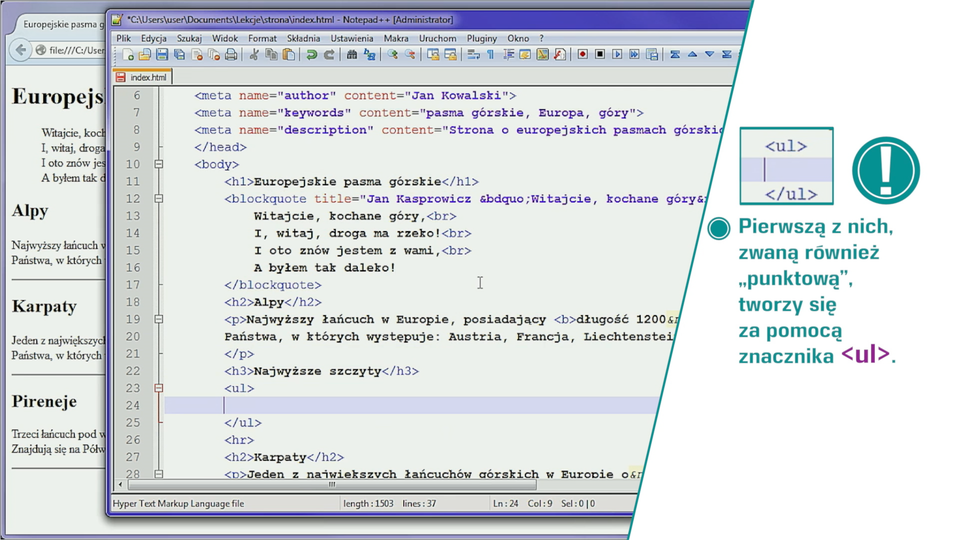The height and width of the screenshot is (540, 960).
Task: Stop macro recording with the square icon
Action: [x=600, y=54]
